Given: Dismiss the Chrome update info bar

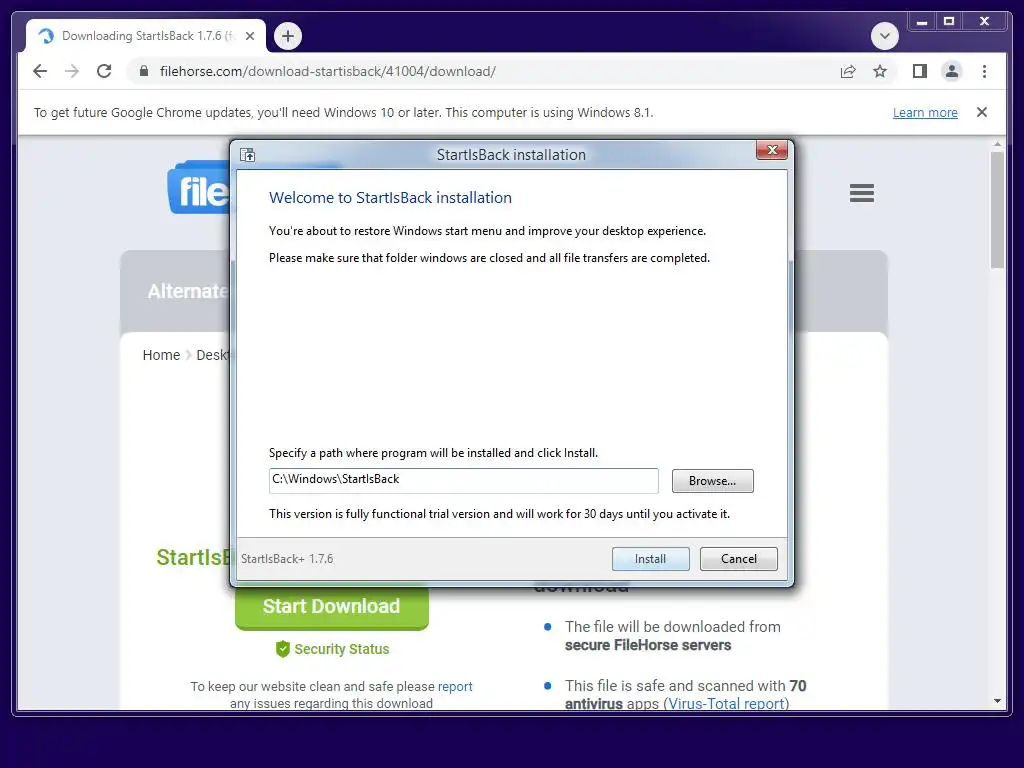Looking at the screenshot, I should tap(982, 112).
